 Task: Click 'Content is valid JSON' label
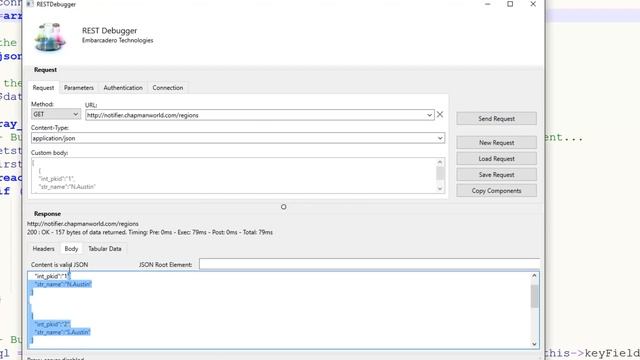coord(60,264)
